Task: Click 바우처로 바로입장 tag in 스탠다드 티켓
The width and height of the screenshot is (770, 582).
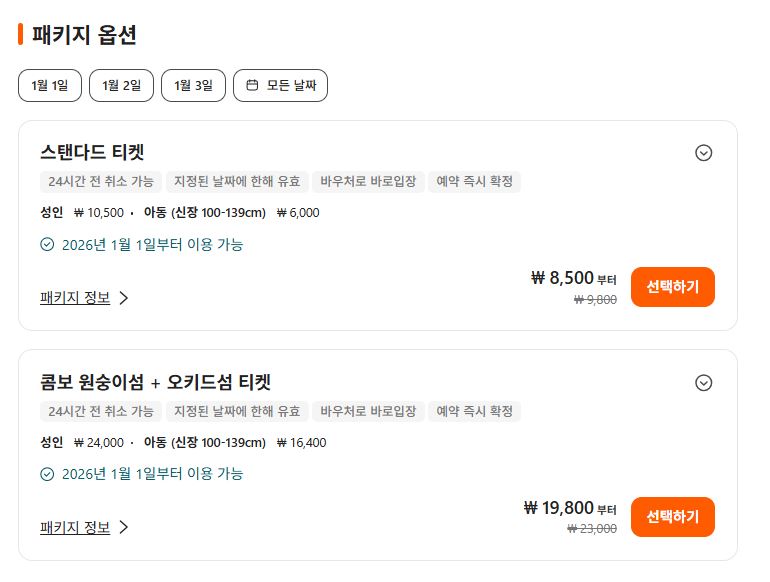Action: tap(366, 182)
